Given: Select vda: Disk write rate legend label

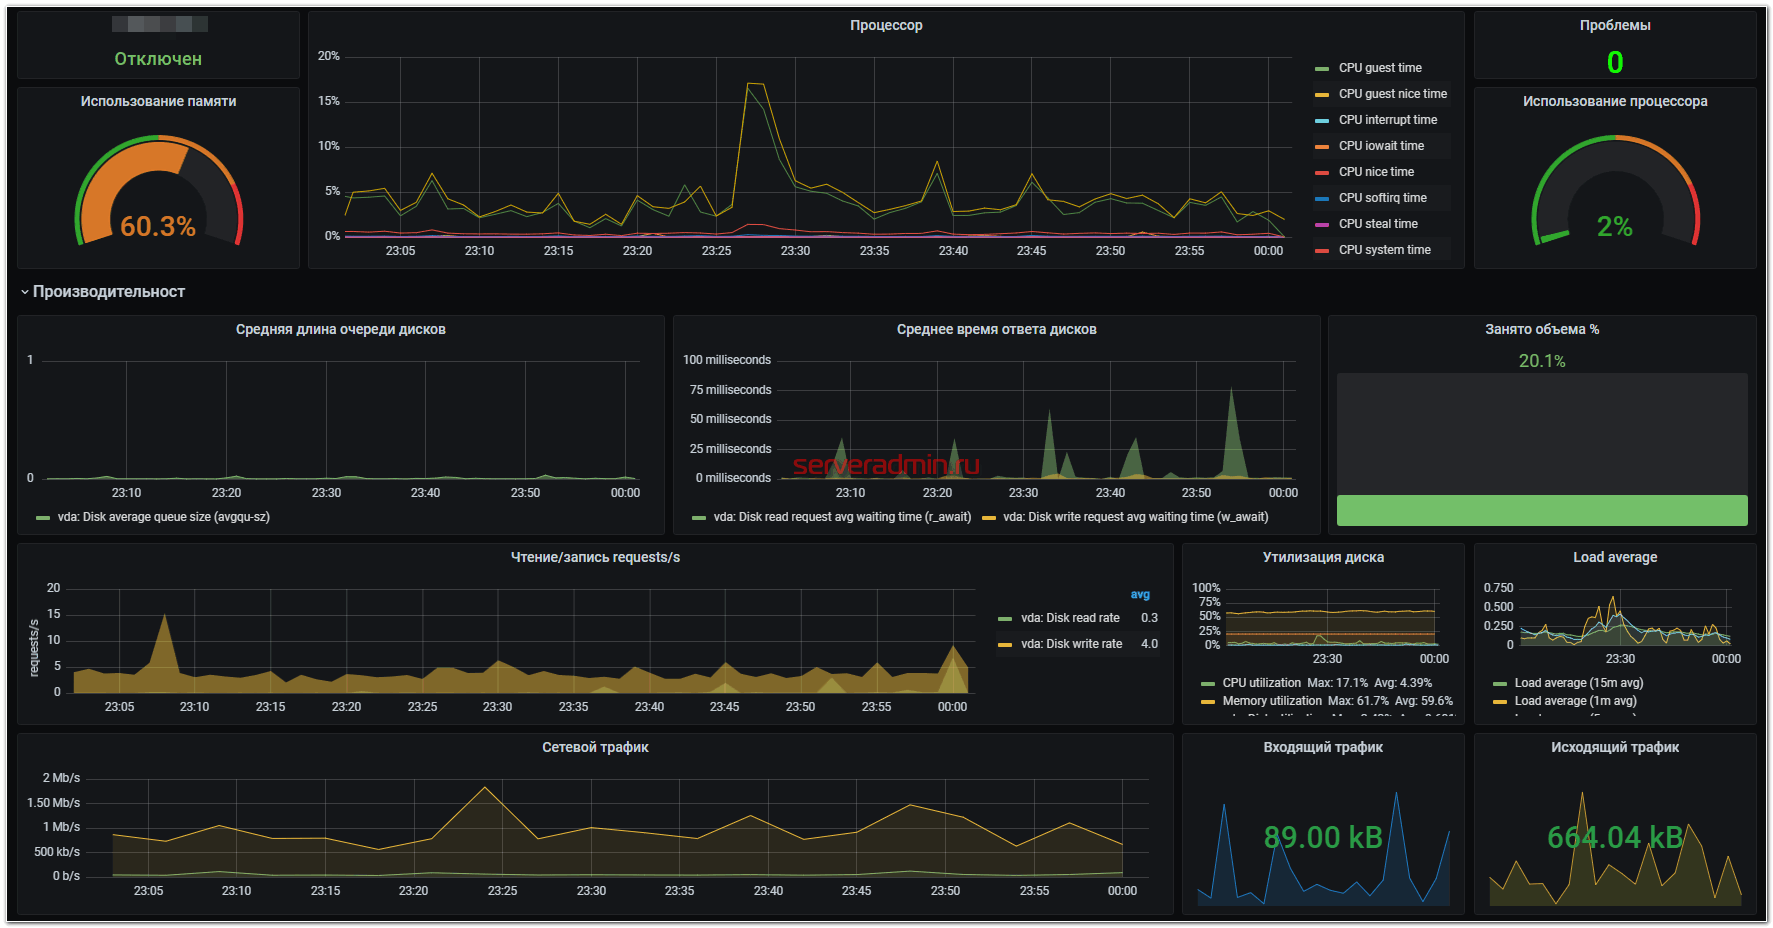Looking at the screenshot, I should point(1071,644).
